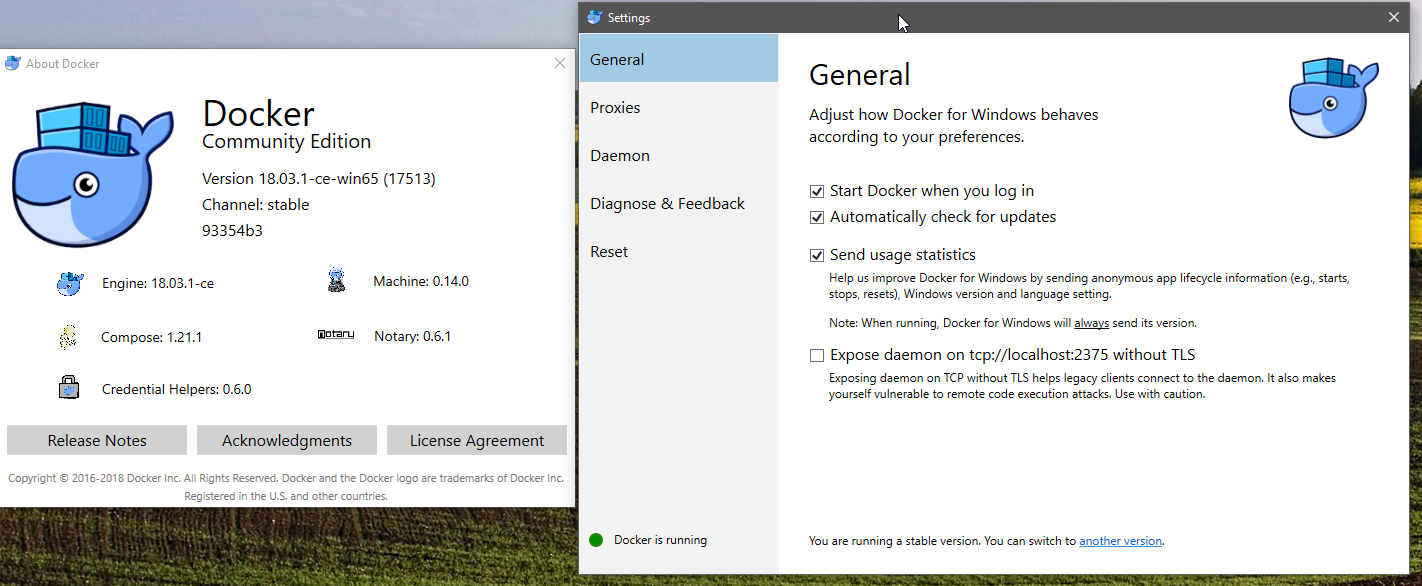
Task: Click the Machine icon next to version 0.14.0
Action: [337, 280]
